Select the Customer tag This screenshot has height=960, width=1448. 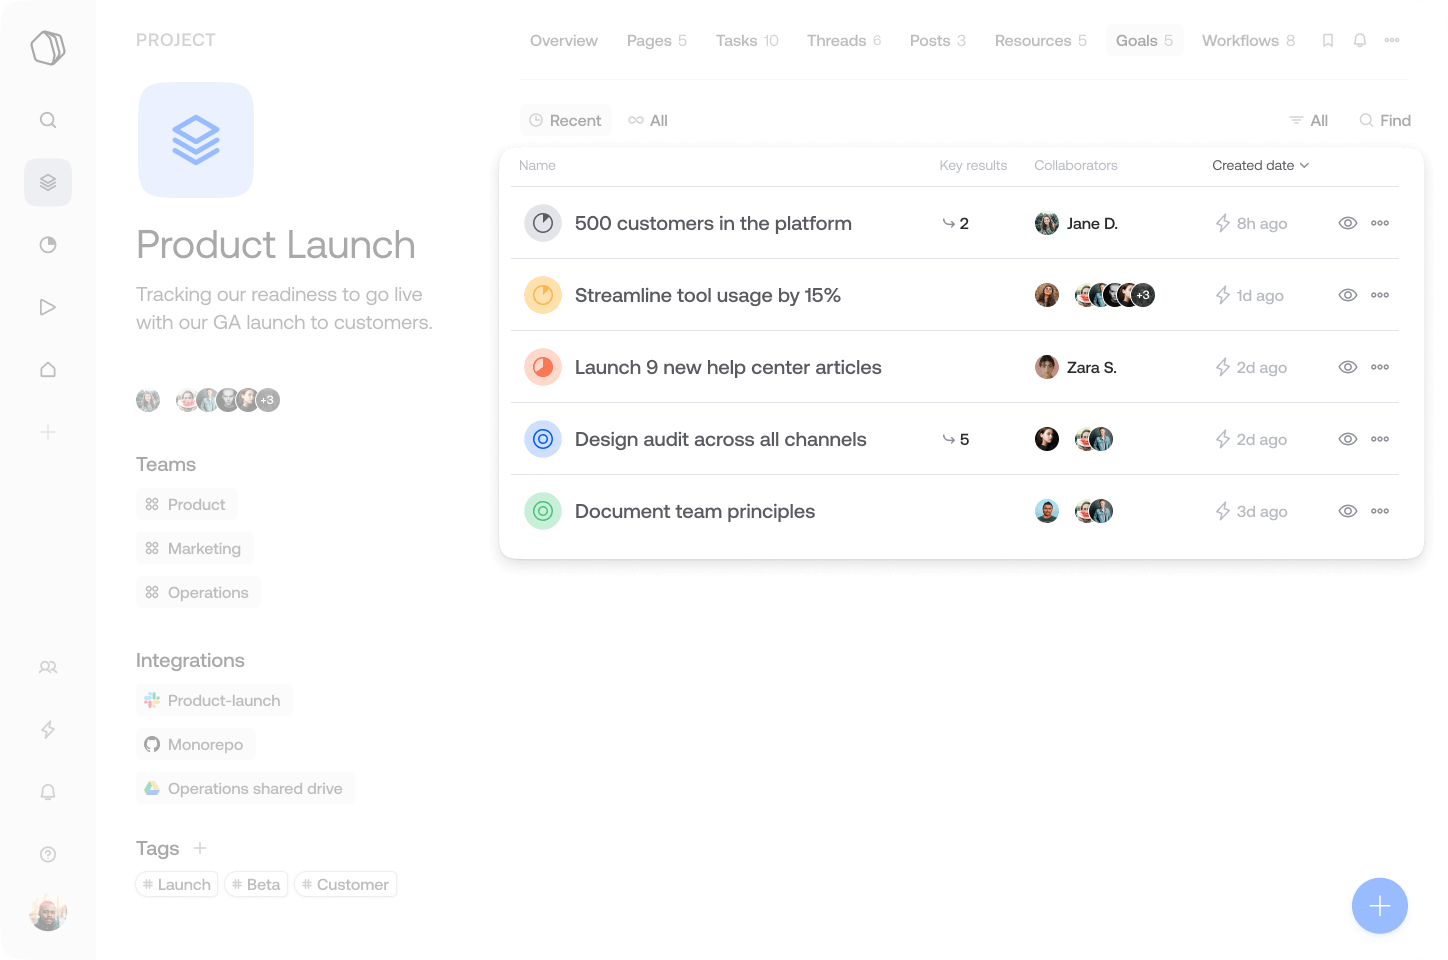pyautogui.click(x=345, y=884)
